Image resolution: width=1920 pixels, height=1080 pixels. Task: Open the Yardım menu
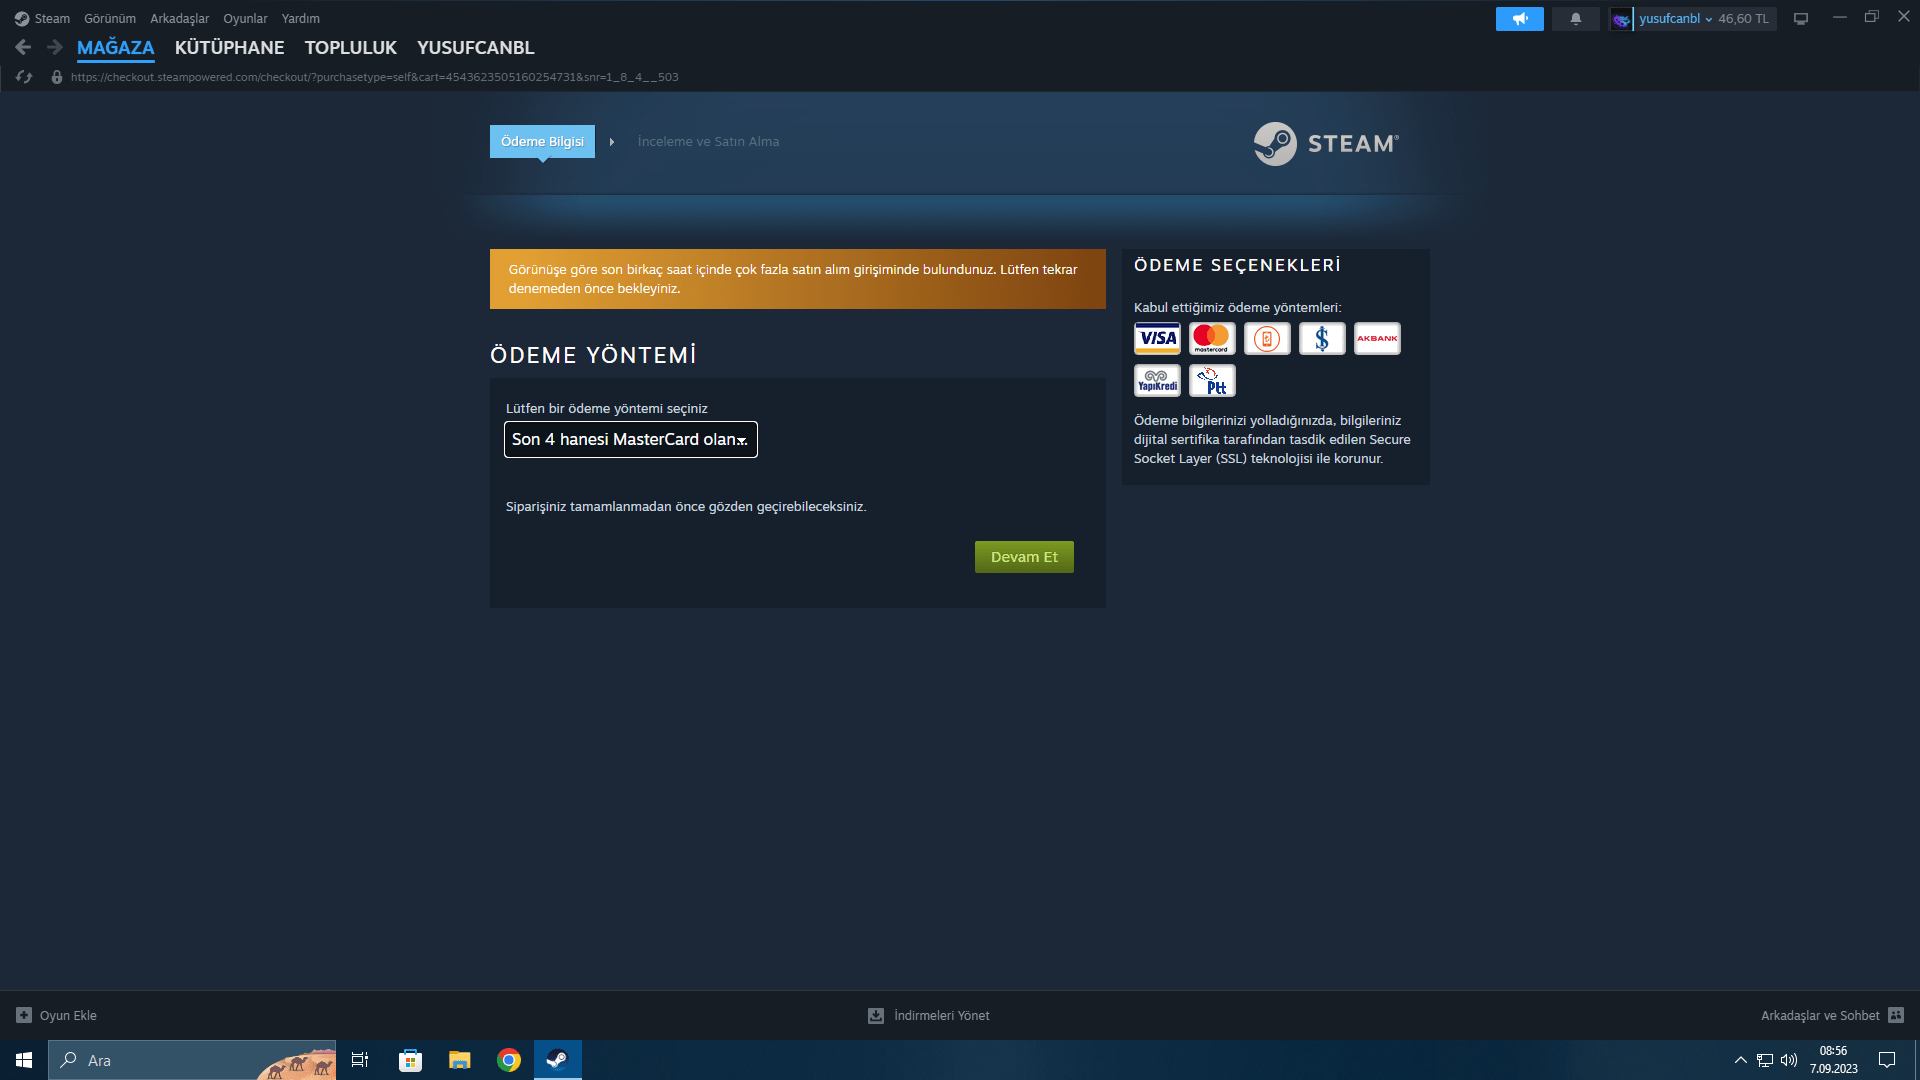[x=301, y=19]
